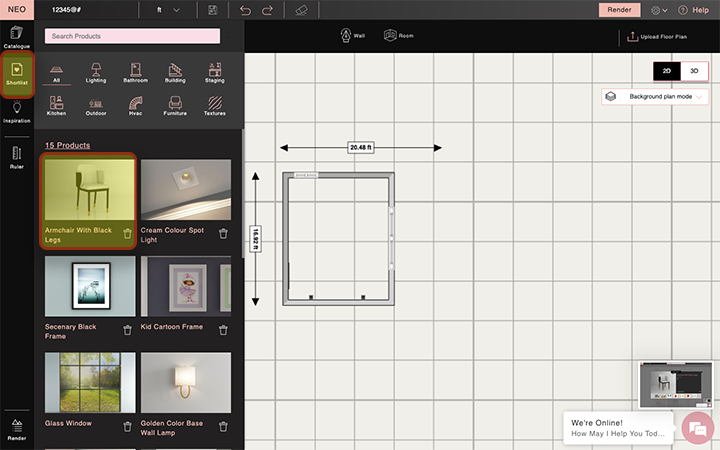Image resolution: width=720 pixels, height=450 pixels.
Task: Filter by Hvac category
Action: click(135, 106)
